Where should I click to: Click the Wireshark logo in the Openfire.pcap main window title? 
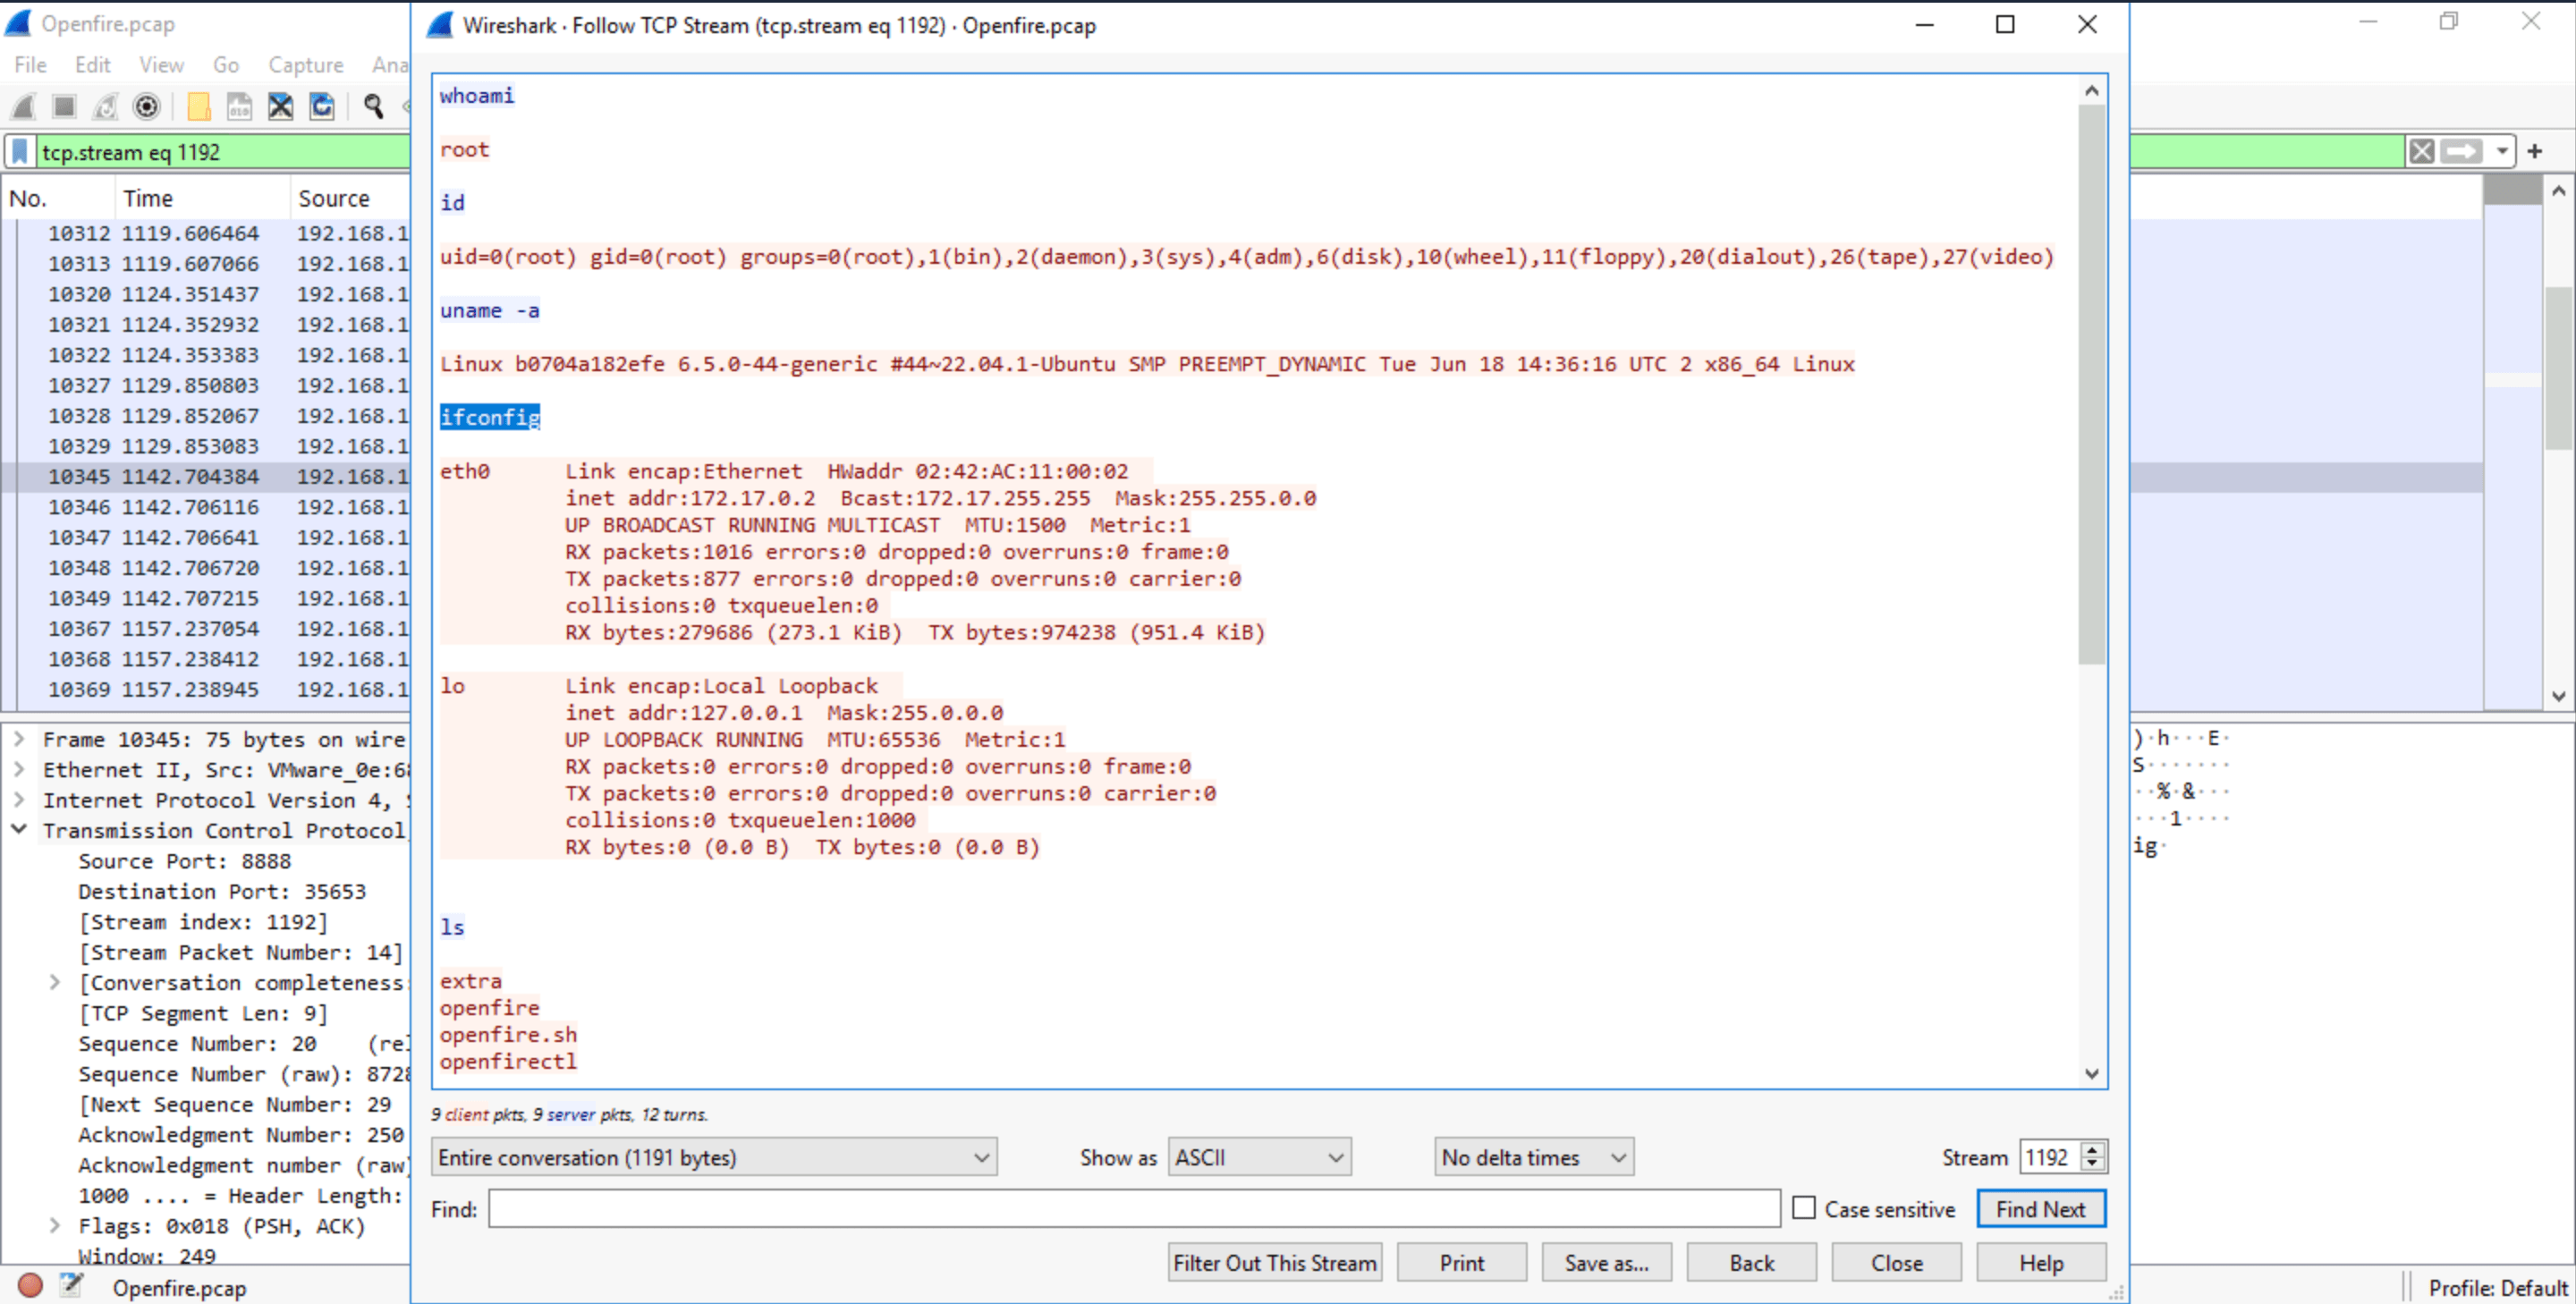click(x=18, y=23)
